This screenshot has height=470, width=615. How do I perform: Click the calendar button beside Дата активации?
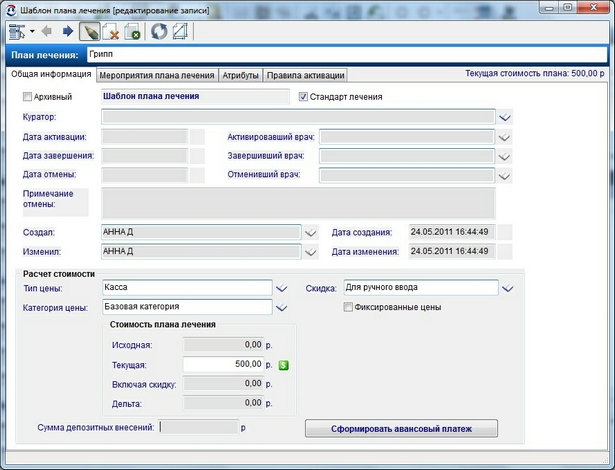(197, 137)
